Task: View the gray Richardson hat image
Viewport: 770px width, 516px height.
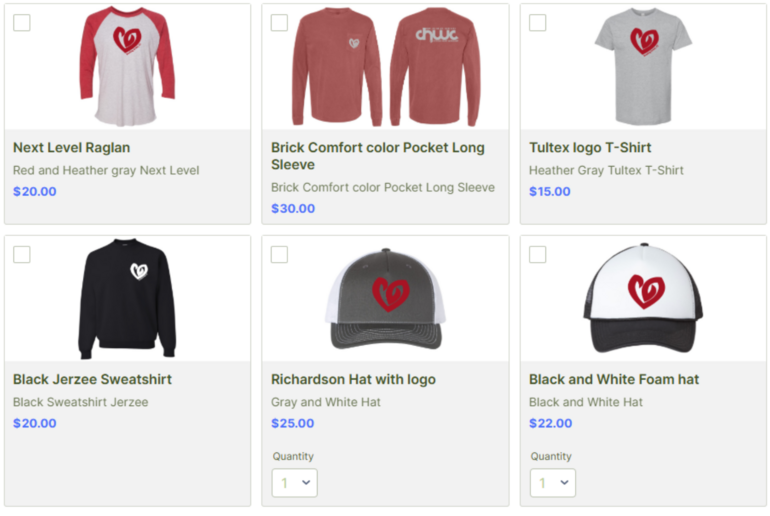Action: (385, 298)
